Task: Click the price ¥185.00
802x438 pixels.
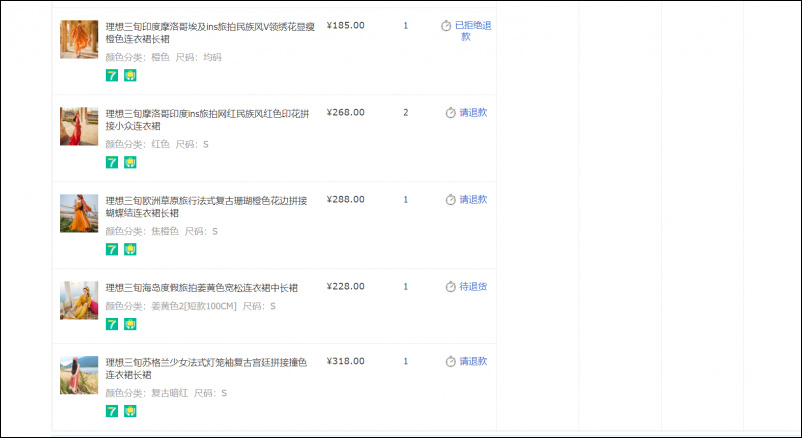Action: tap(345, 26)
